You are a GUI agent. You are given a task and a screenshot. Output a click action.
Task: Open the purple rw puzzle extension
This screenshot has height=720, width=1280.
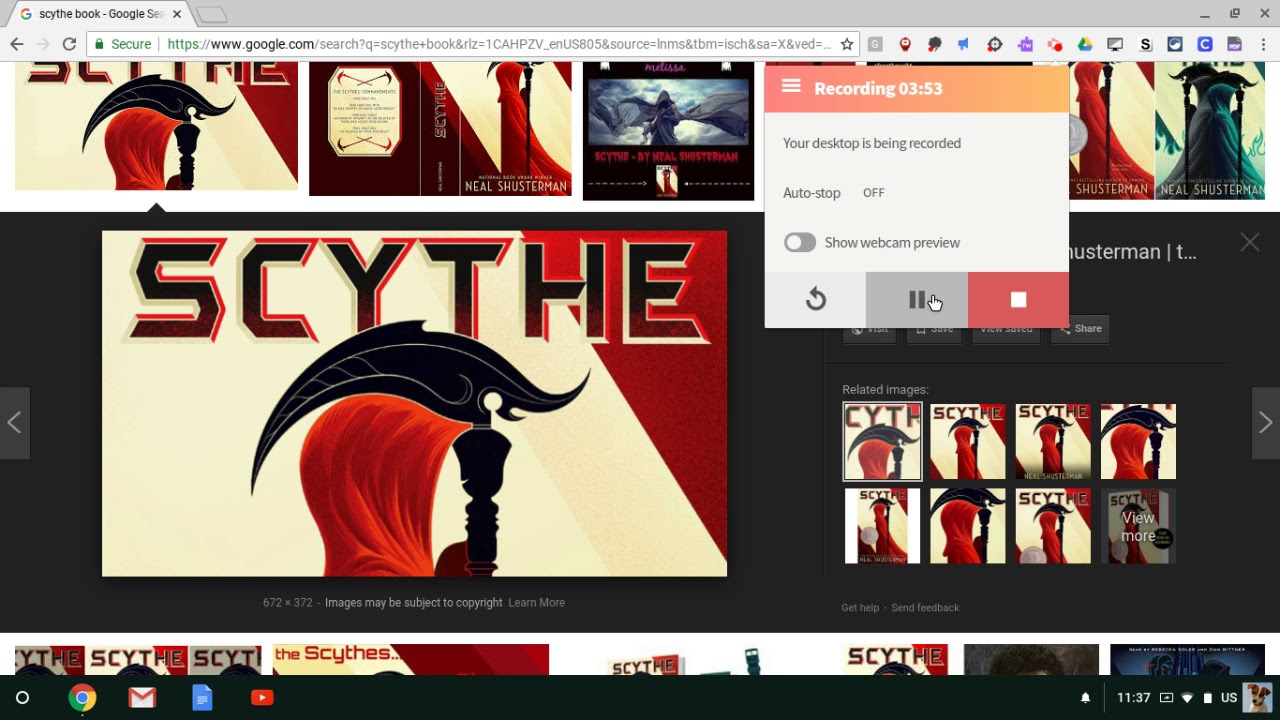pos(1025,44)
